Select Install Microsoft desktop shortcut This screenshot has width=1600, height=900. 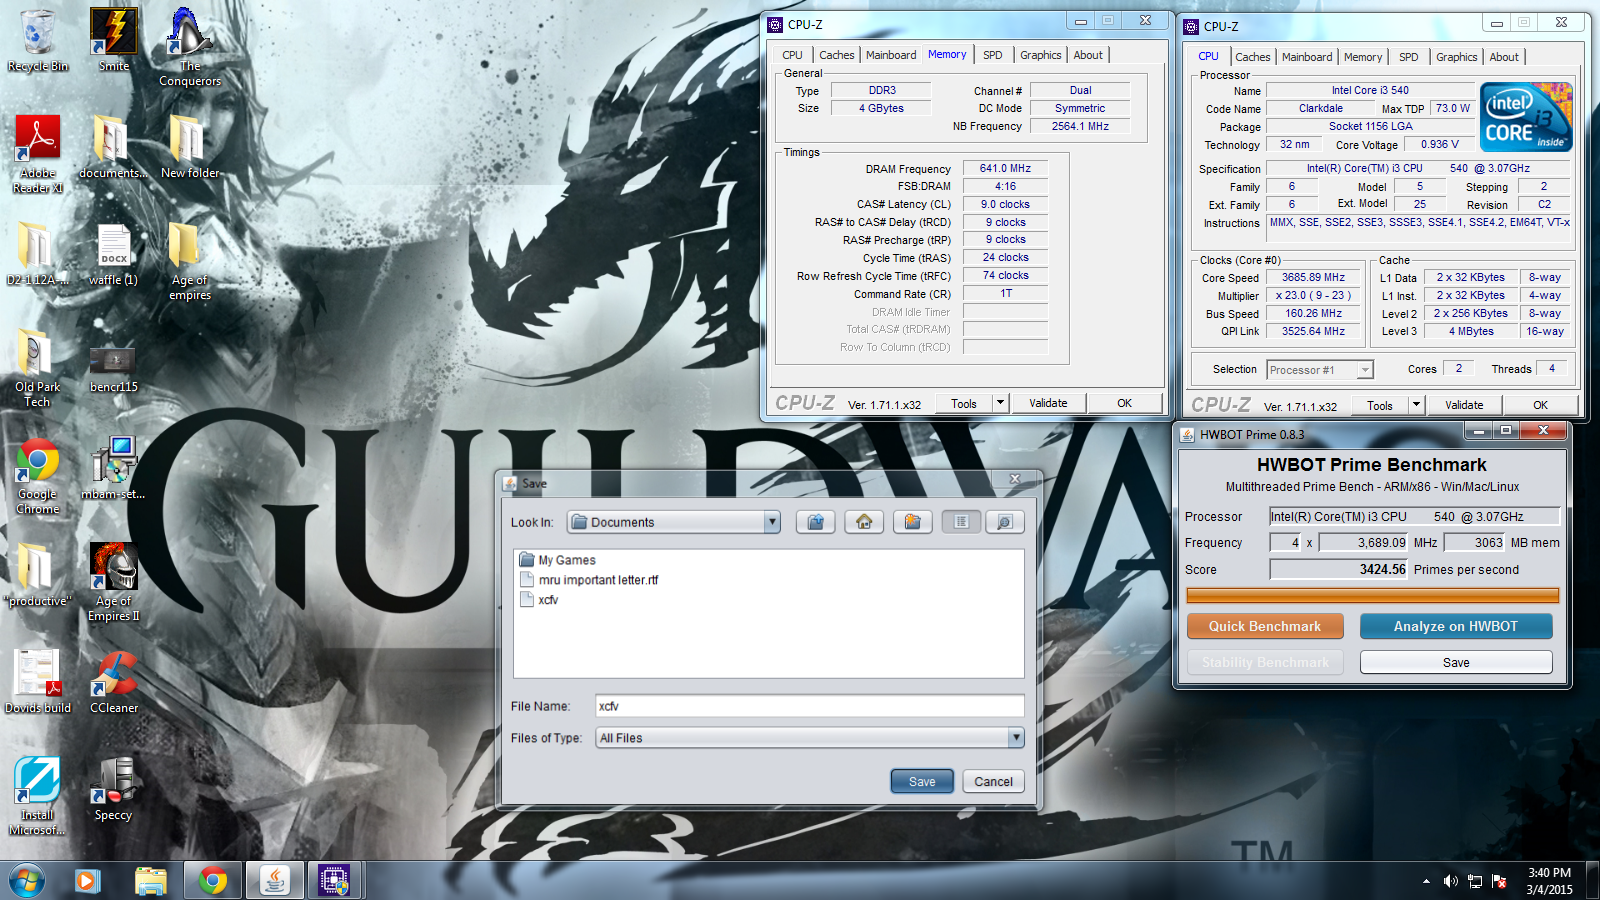tap(38, 796)
